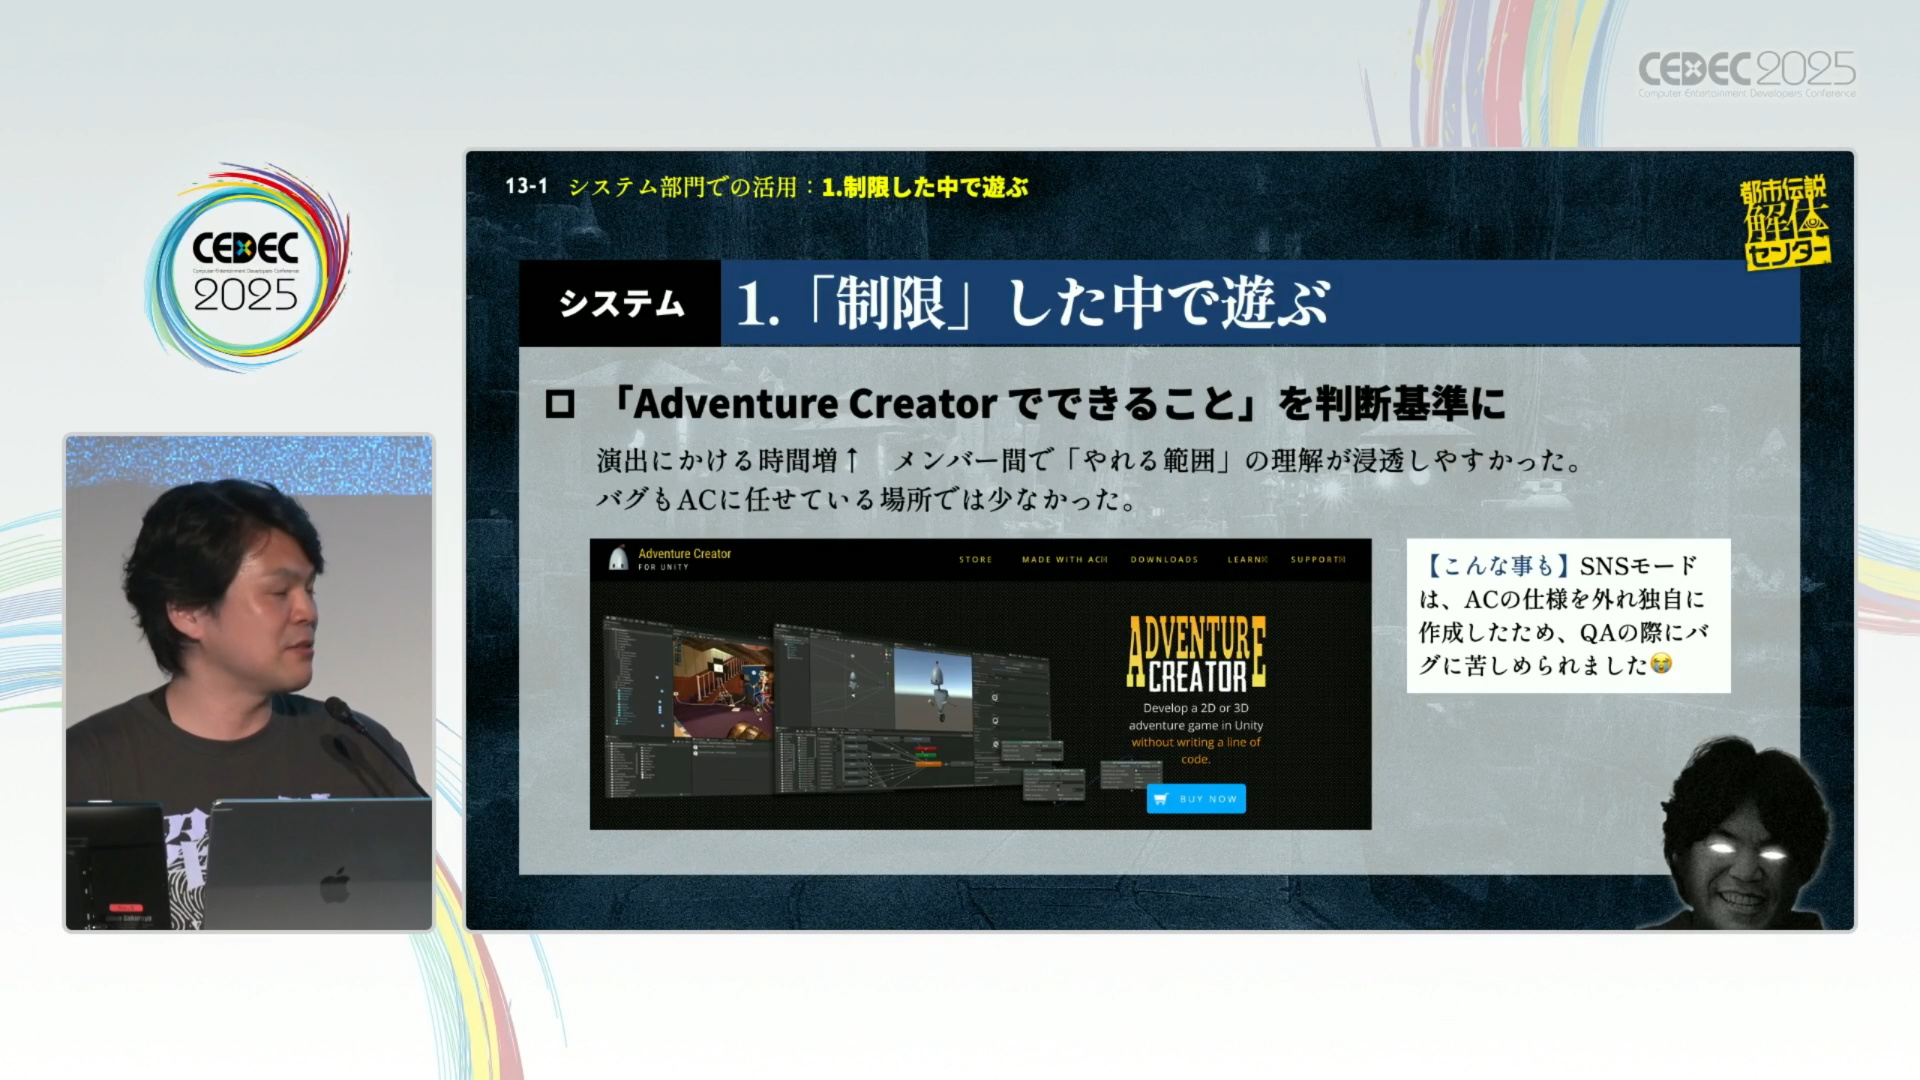Click the speaker camera video thumbnail
Image resolution: width=1920 pixels, height=1080 pixels.
[x=249, y=683]
